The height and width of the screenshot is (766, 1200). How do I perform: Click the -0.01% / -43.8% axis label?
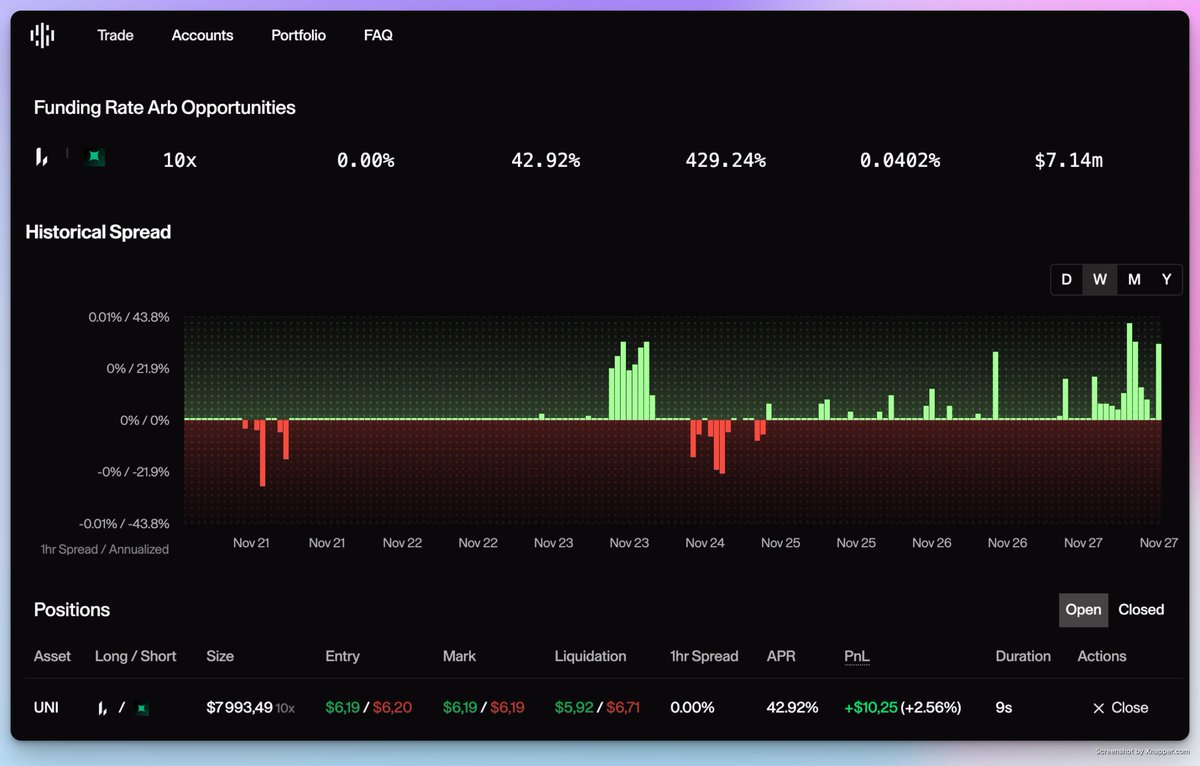pyautogui.click(x=124, y=523)
